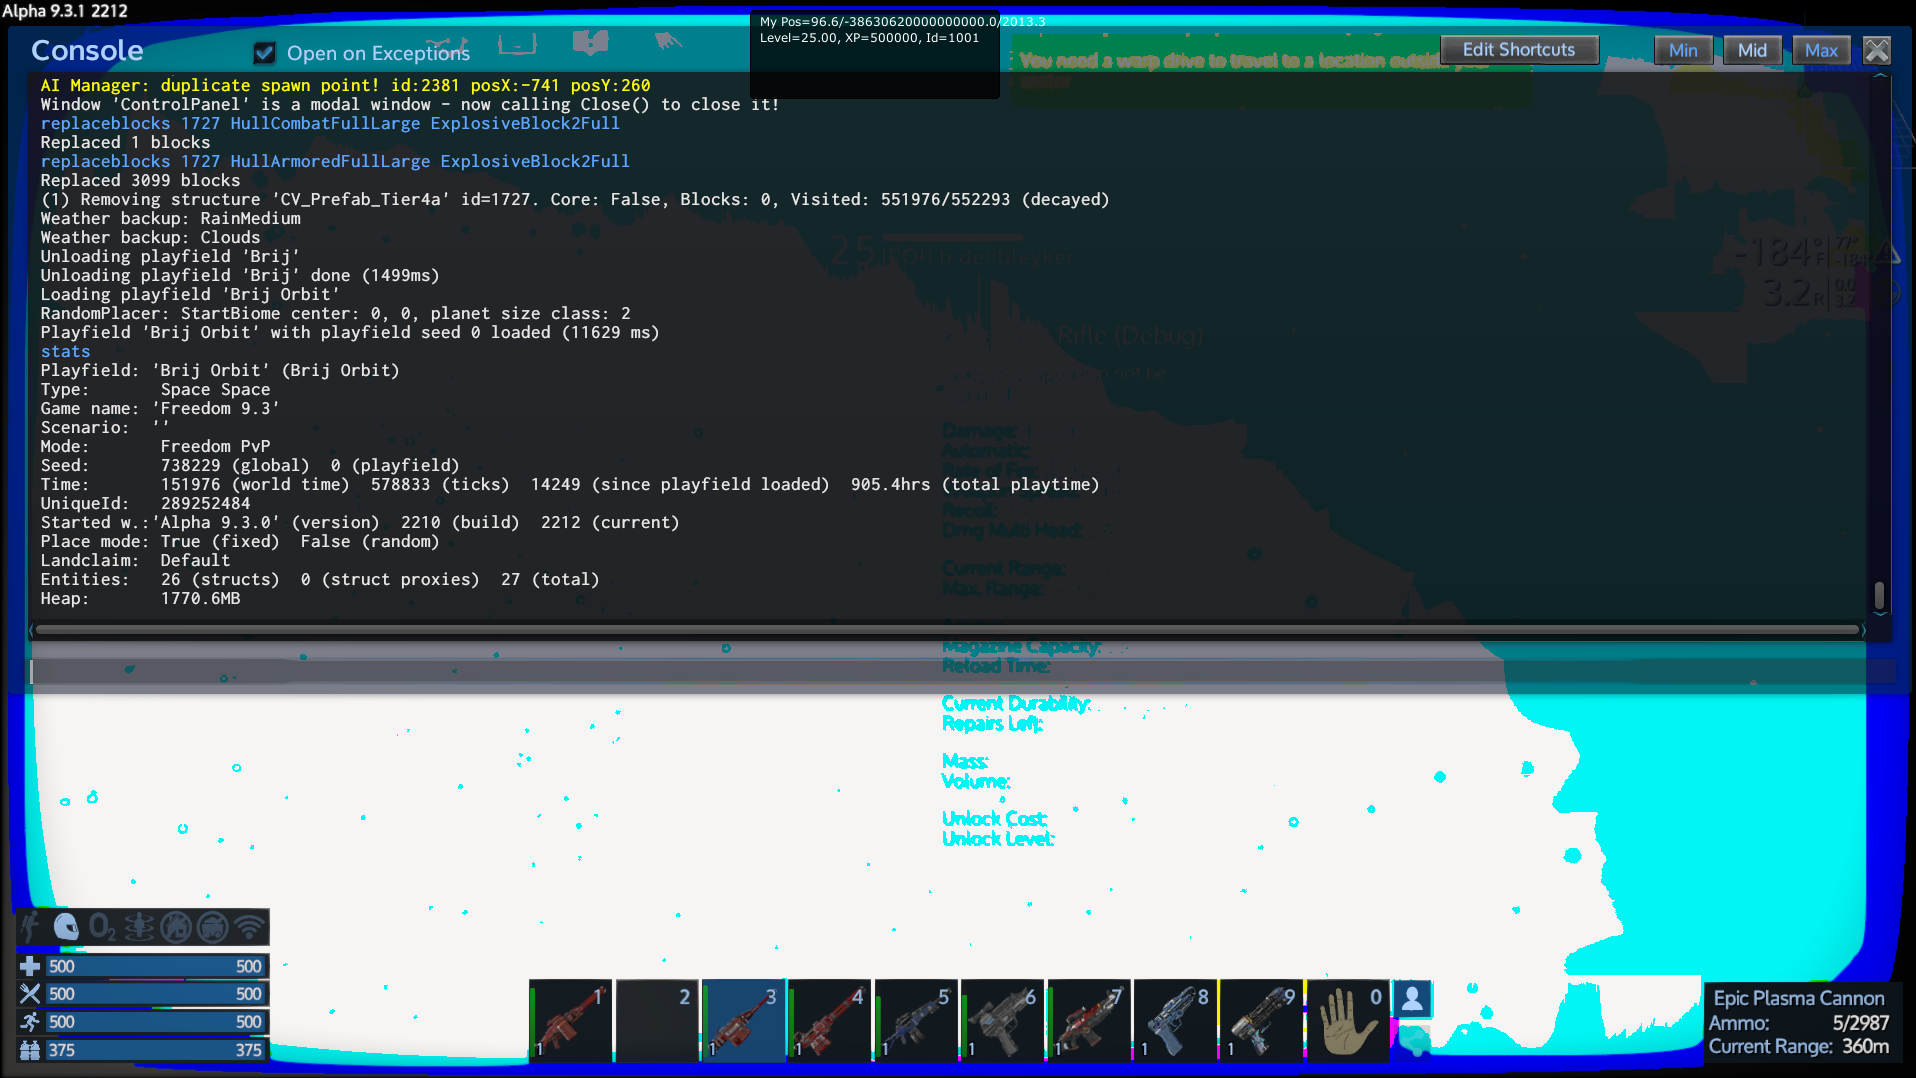Viewport: 1916px width, 1078px height.
Task: Click the Ammo 5/2987 readout
Action: point(1798,1023)
